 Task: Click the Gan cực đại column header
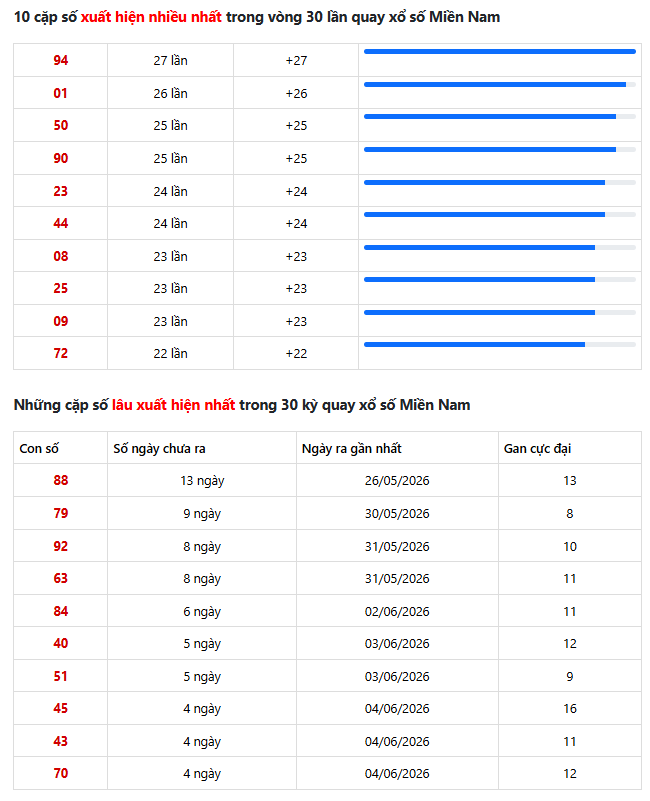(x=537, y=448)
